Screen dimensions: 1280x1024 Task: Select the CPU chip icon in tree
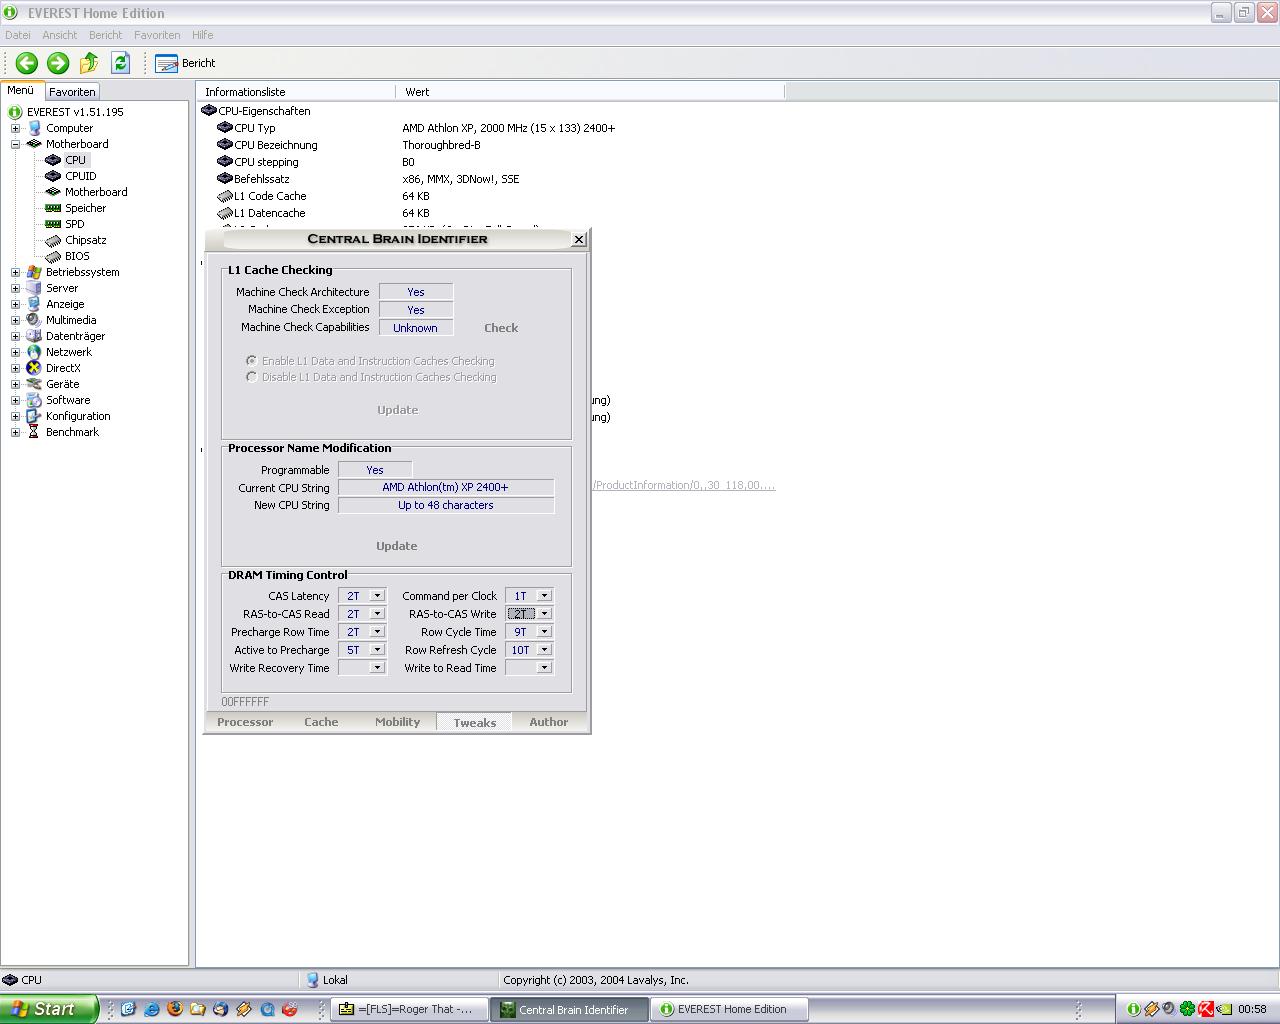click(x=53, y=160)
